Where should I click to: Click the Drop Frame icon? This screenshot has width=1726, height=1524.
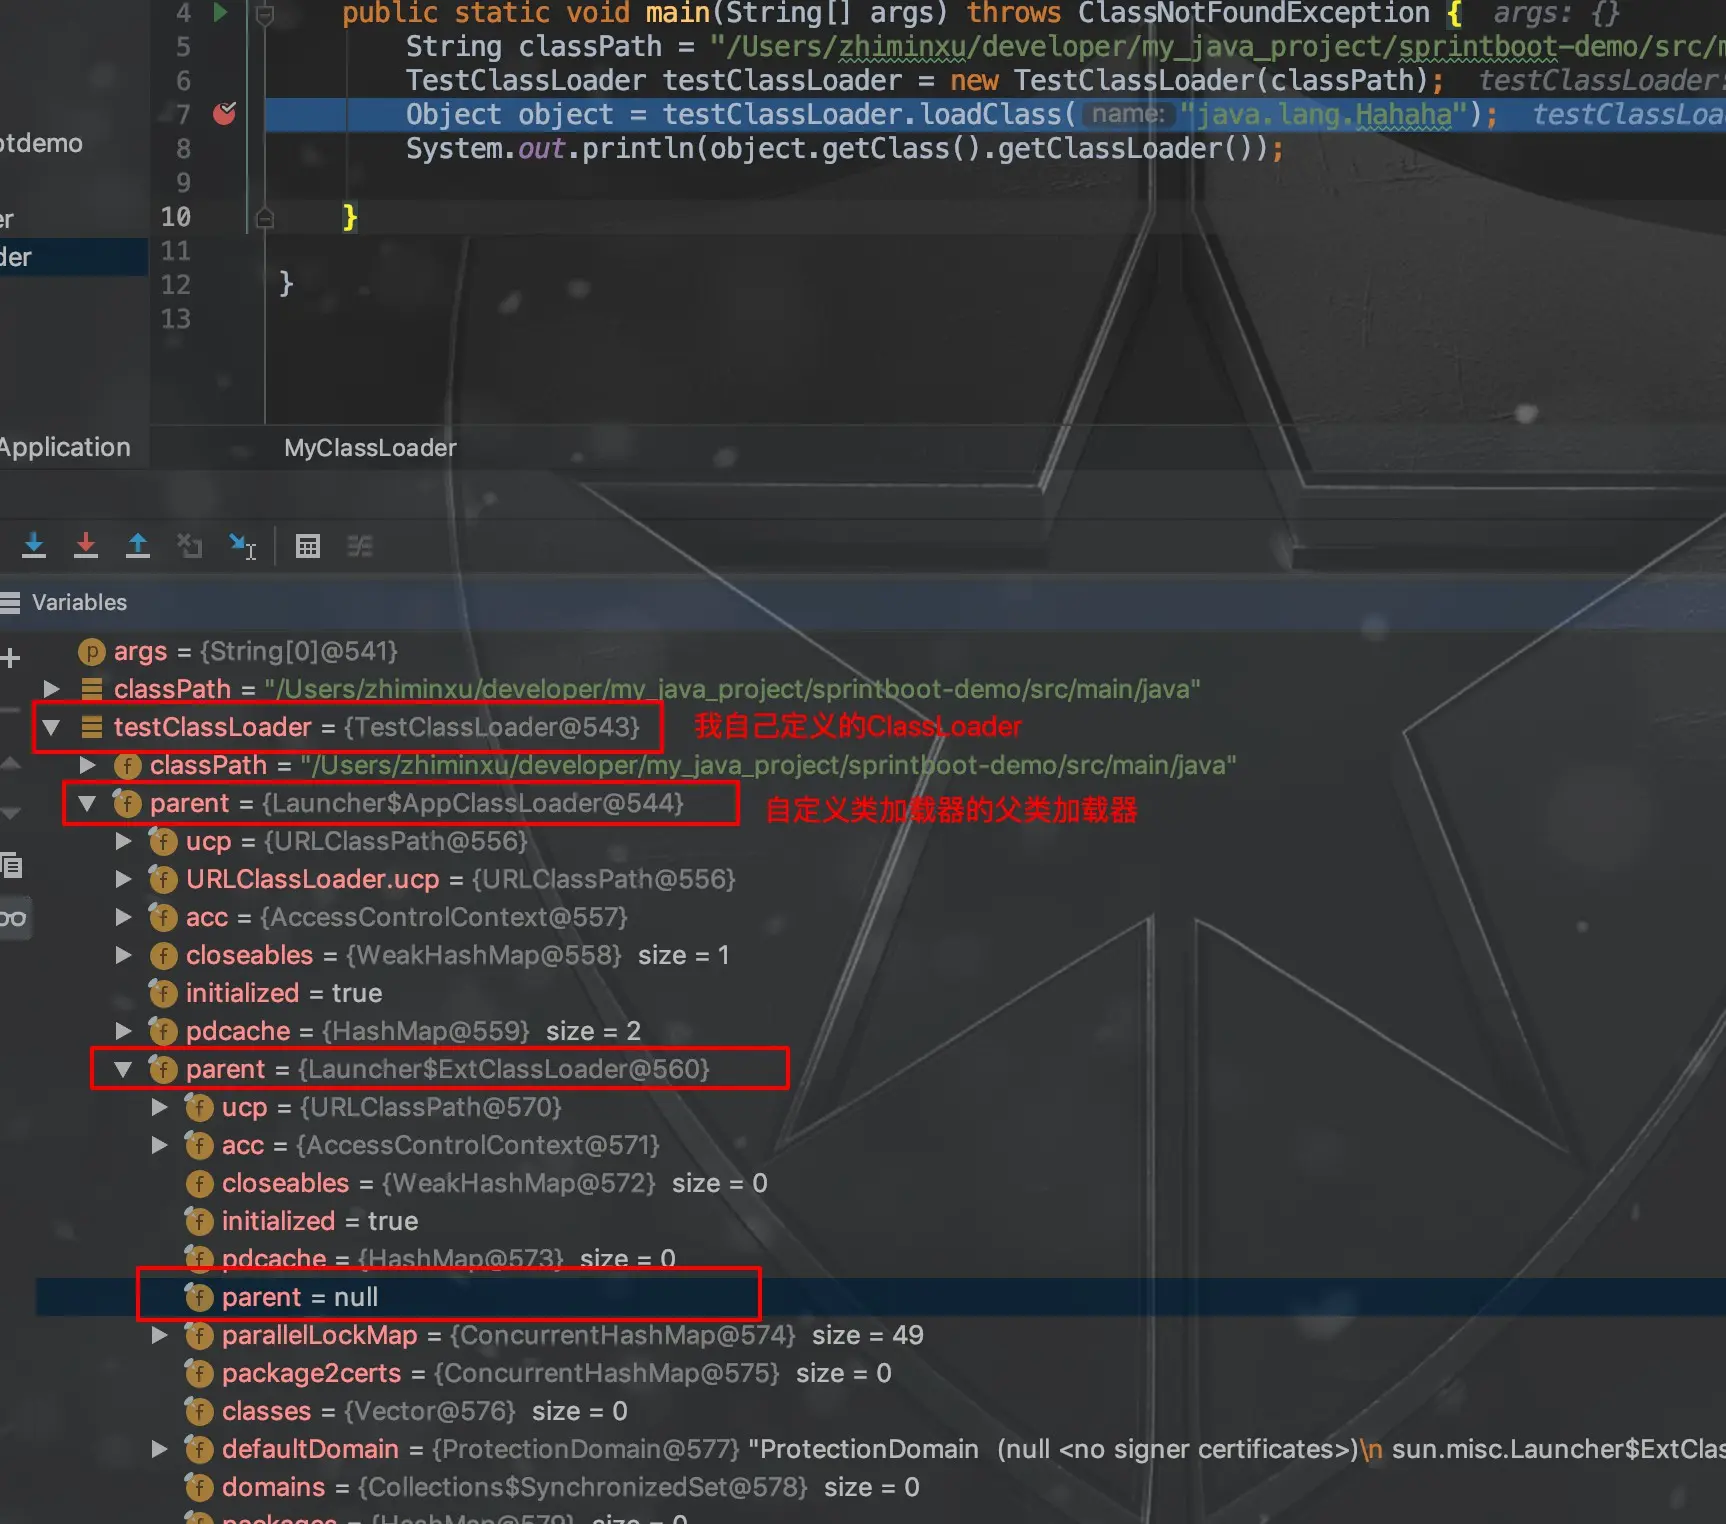(190, 545)
